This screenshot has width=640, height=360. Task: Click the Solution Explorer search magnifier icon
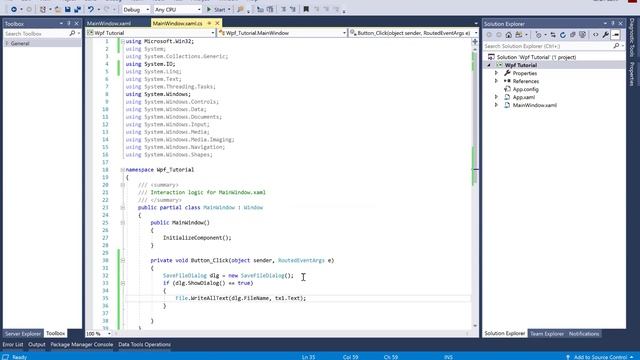tap(616, 46)
